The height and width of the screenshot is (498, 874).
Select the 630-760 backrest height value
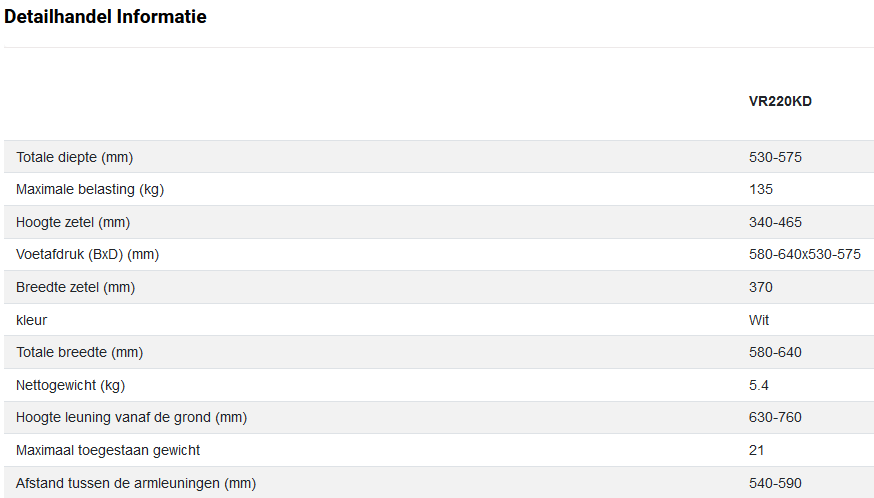775,417
